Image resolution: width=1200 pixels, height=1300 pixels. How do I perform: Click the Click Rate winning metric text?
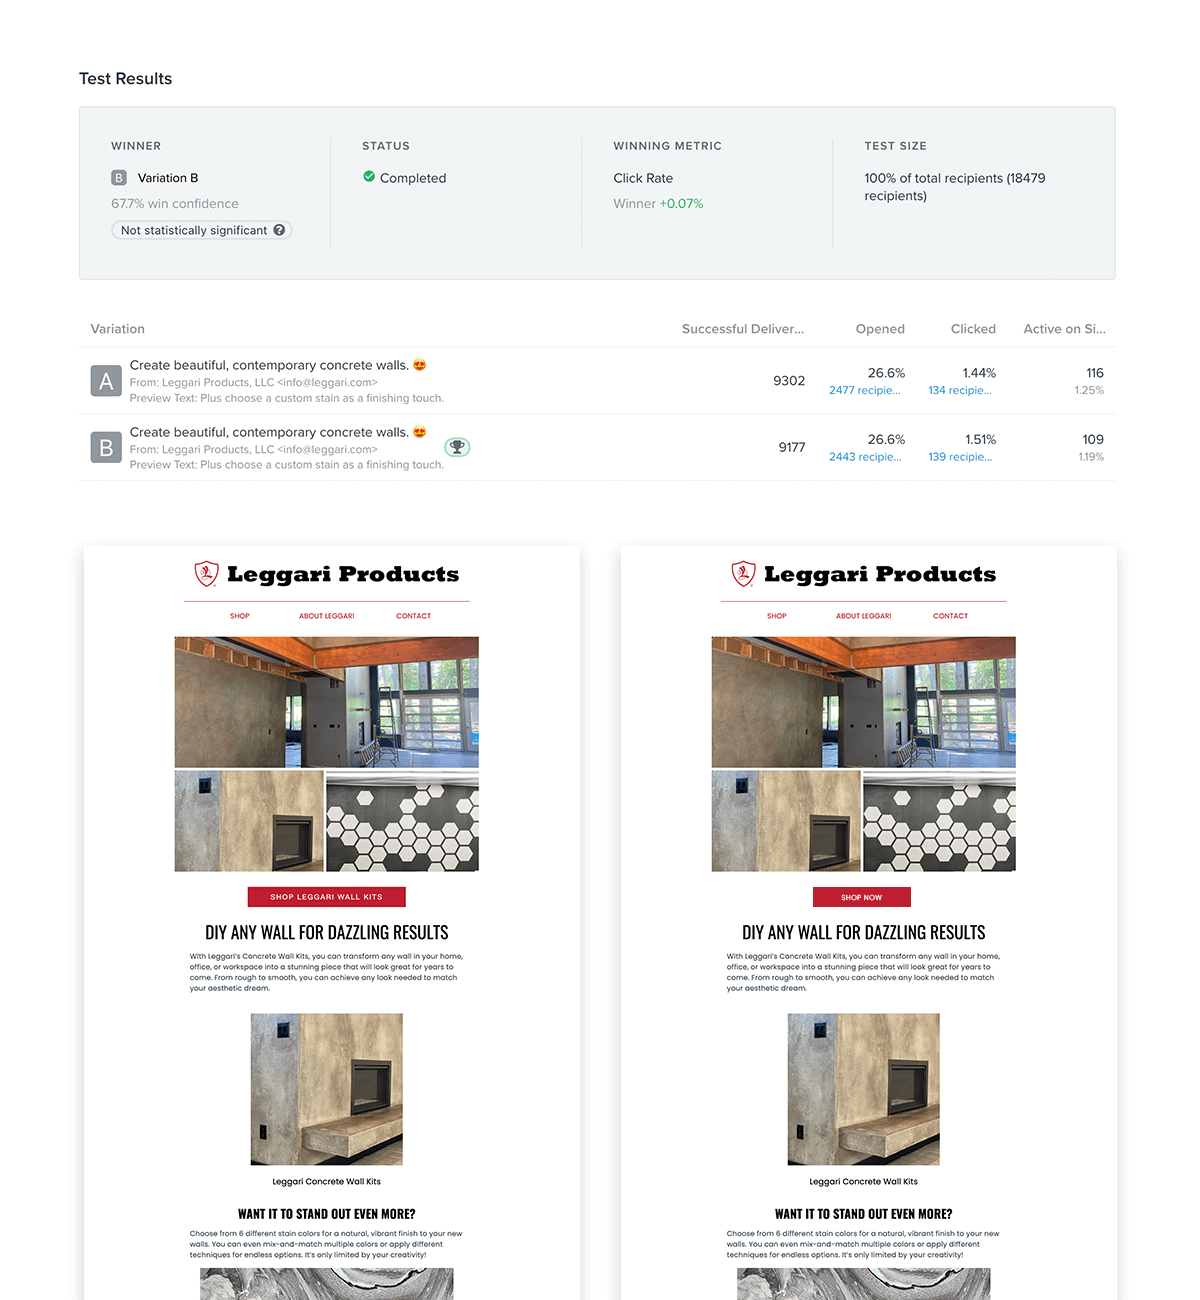click(x=643, y=178)
